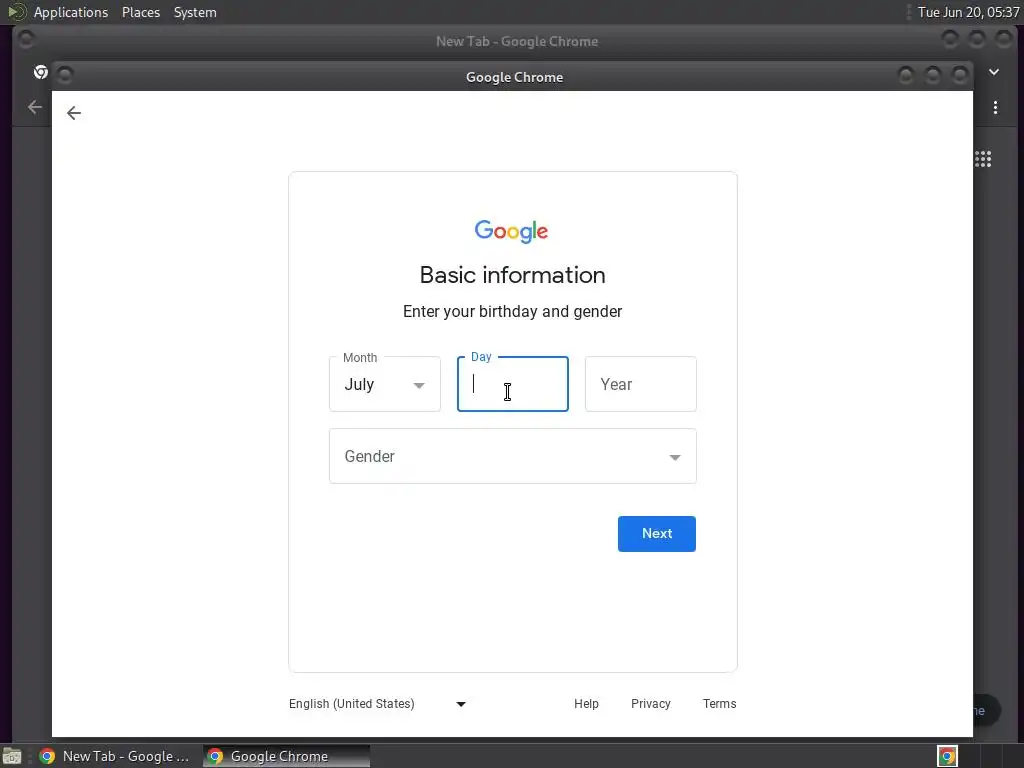
Task: Click the chevron at the tab strip's right end
Action: coord(993,72)
